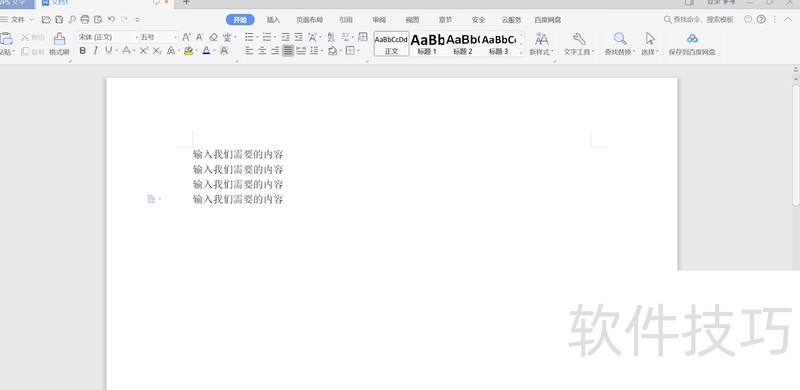Viewport: 800px width, 390px height.
Task: Click the decrease indent icon
Action: (286, 37)
